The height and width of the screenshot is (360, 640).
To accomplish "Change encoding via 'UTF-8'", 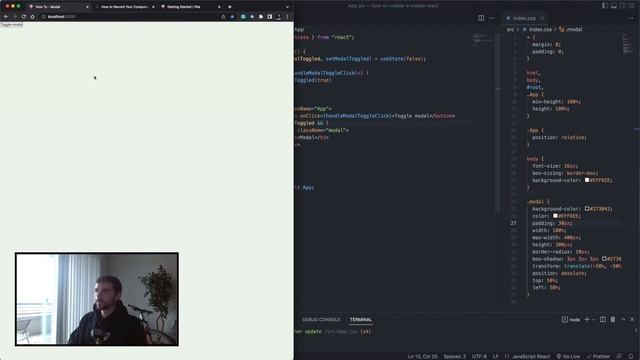I will point(479,356).
